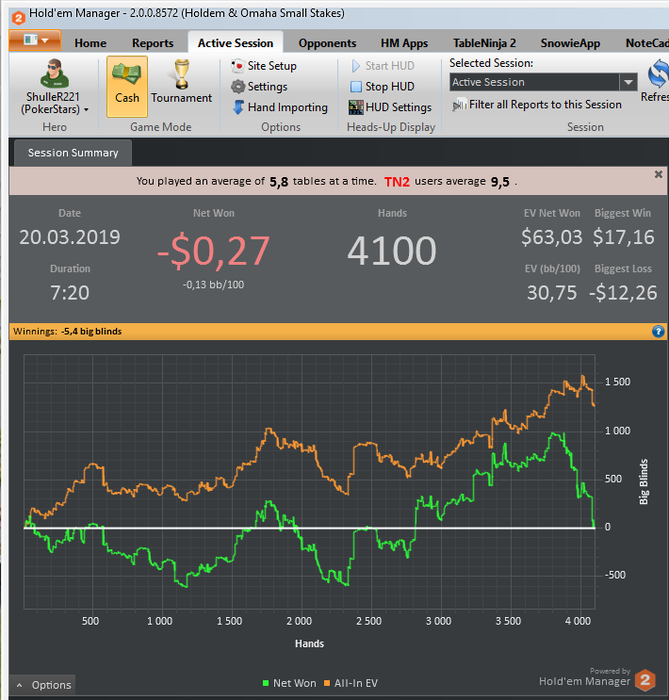Click the help icon on Winnings bar
This screenshot has width=669, height=700.
coord(658,331)
